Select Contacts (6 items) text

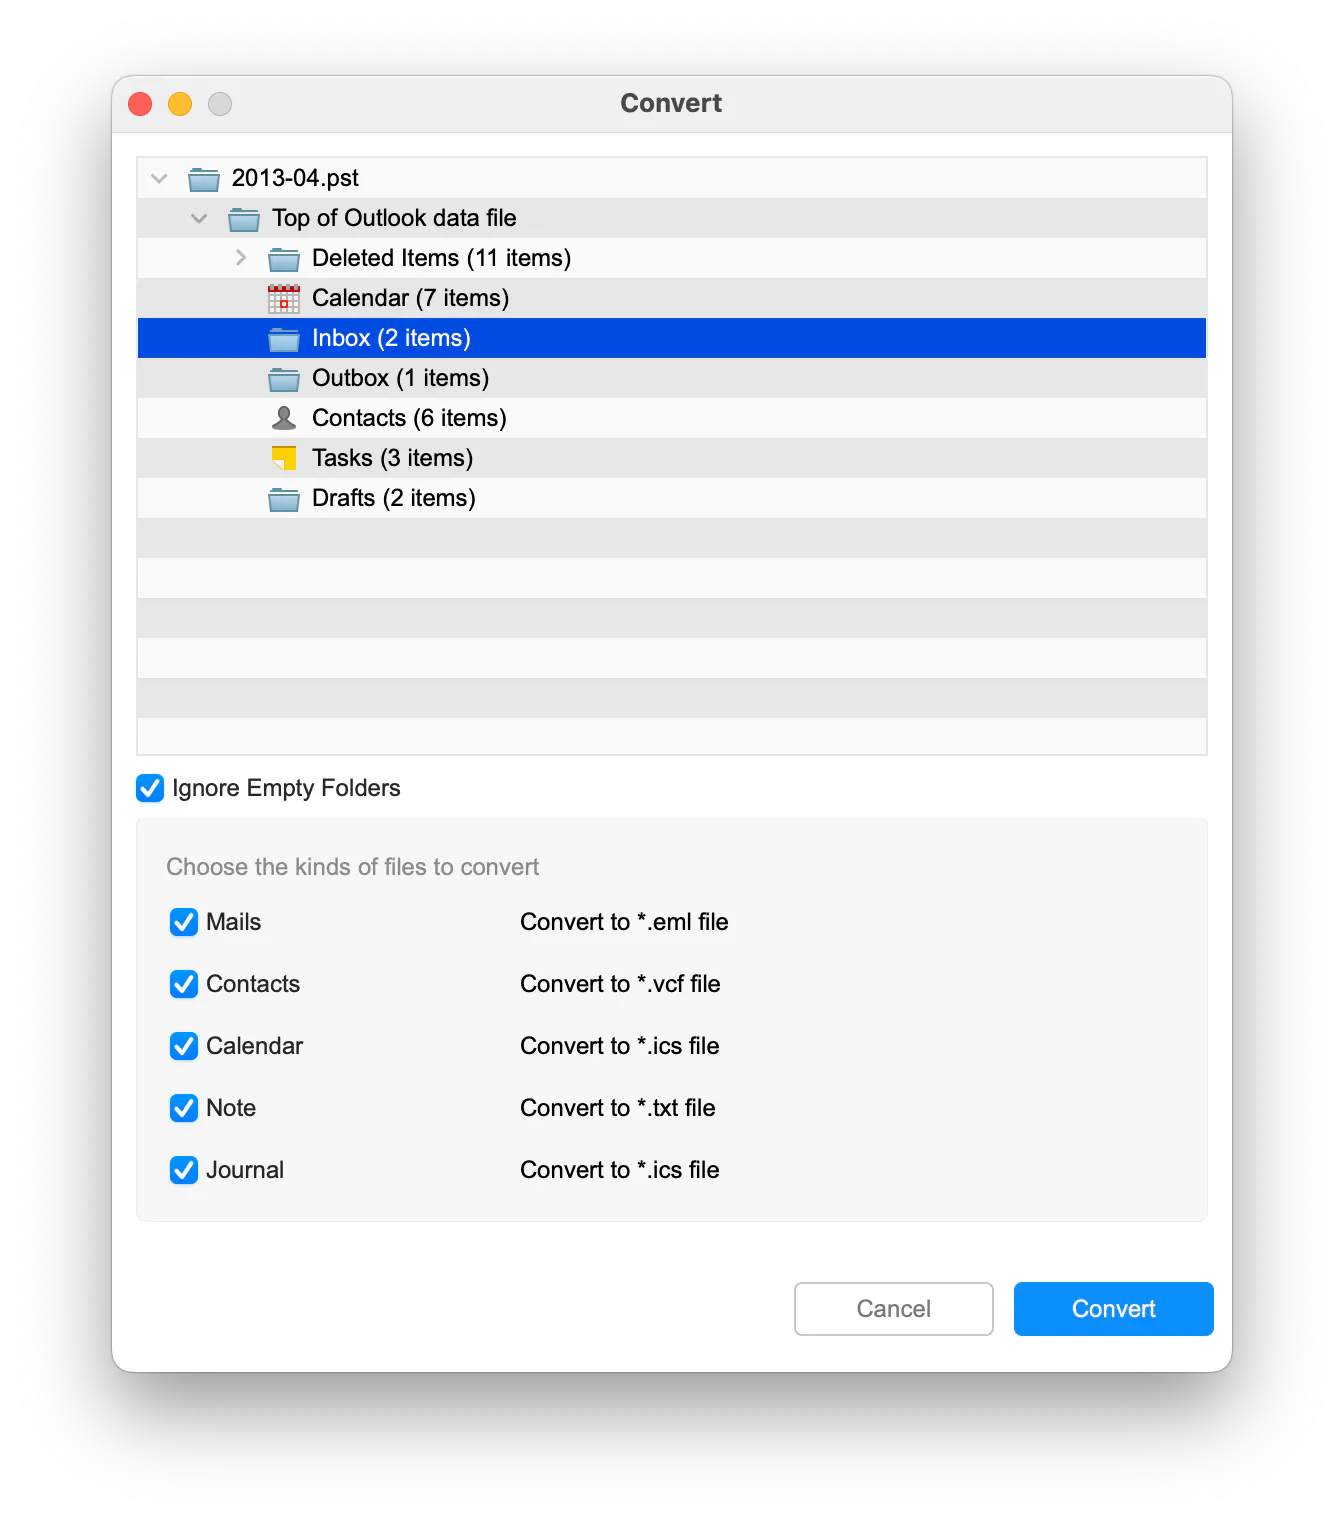409,418
